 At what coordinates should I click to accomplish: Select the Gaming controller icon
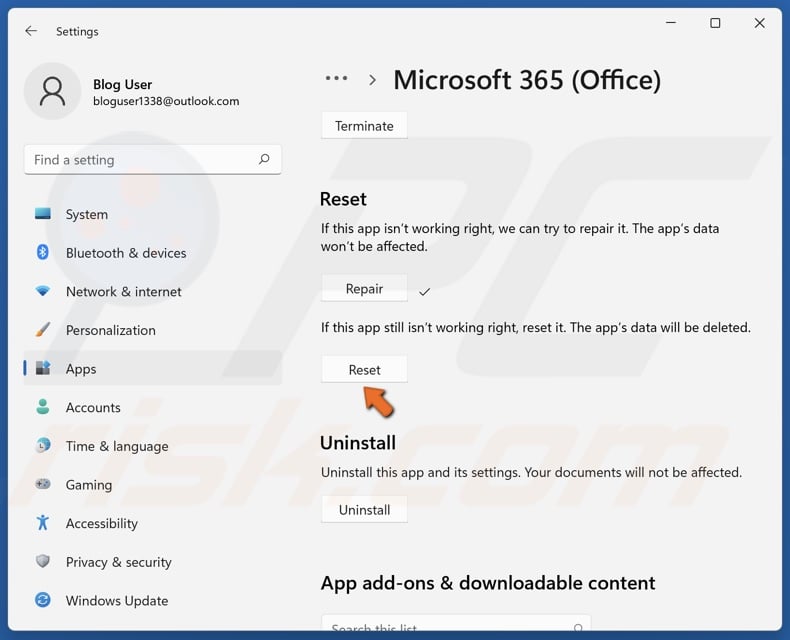tap(43, 484)
